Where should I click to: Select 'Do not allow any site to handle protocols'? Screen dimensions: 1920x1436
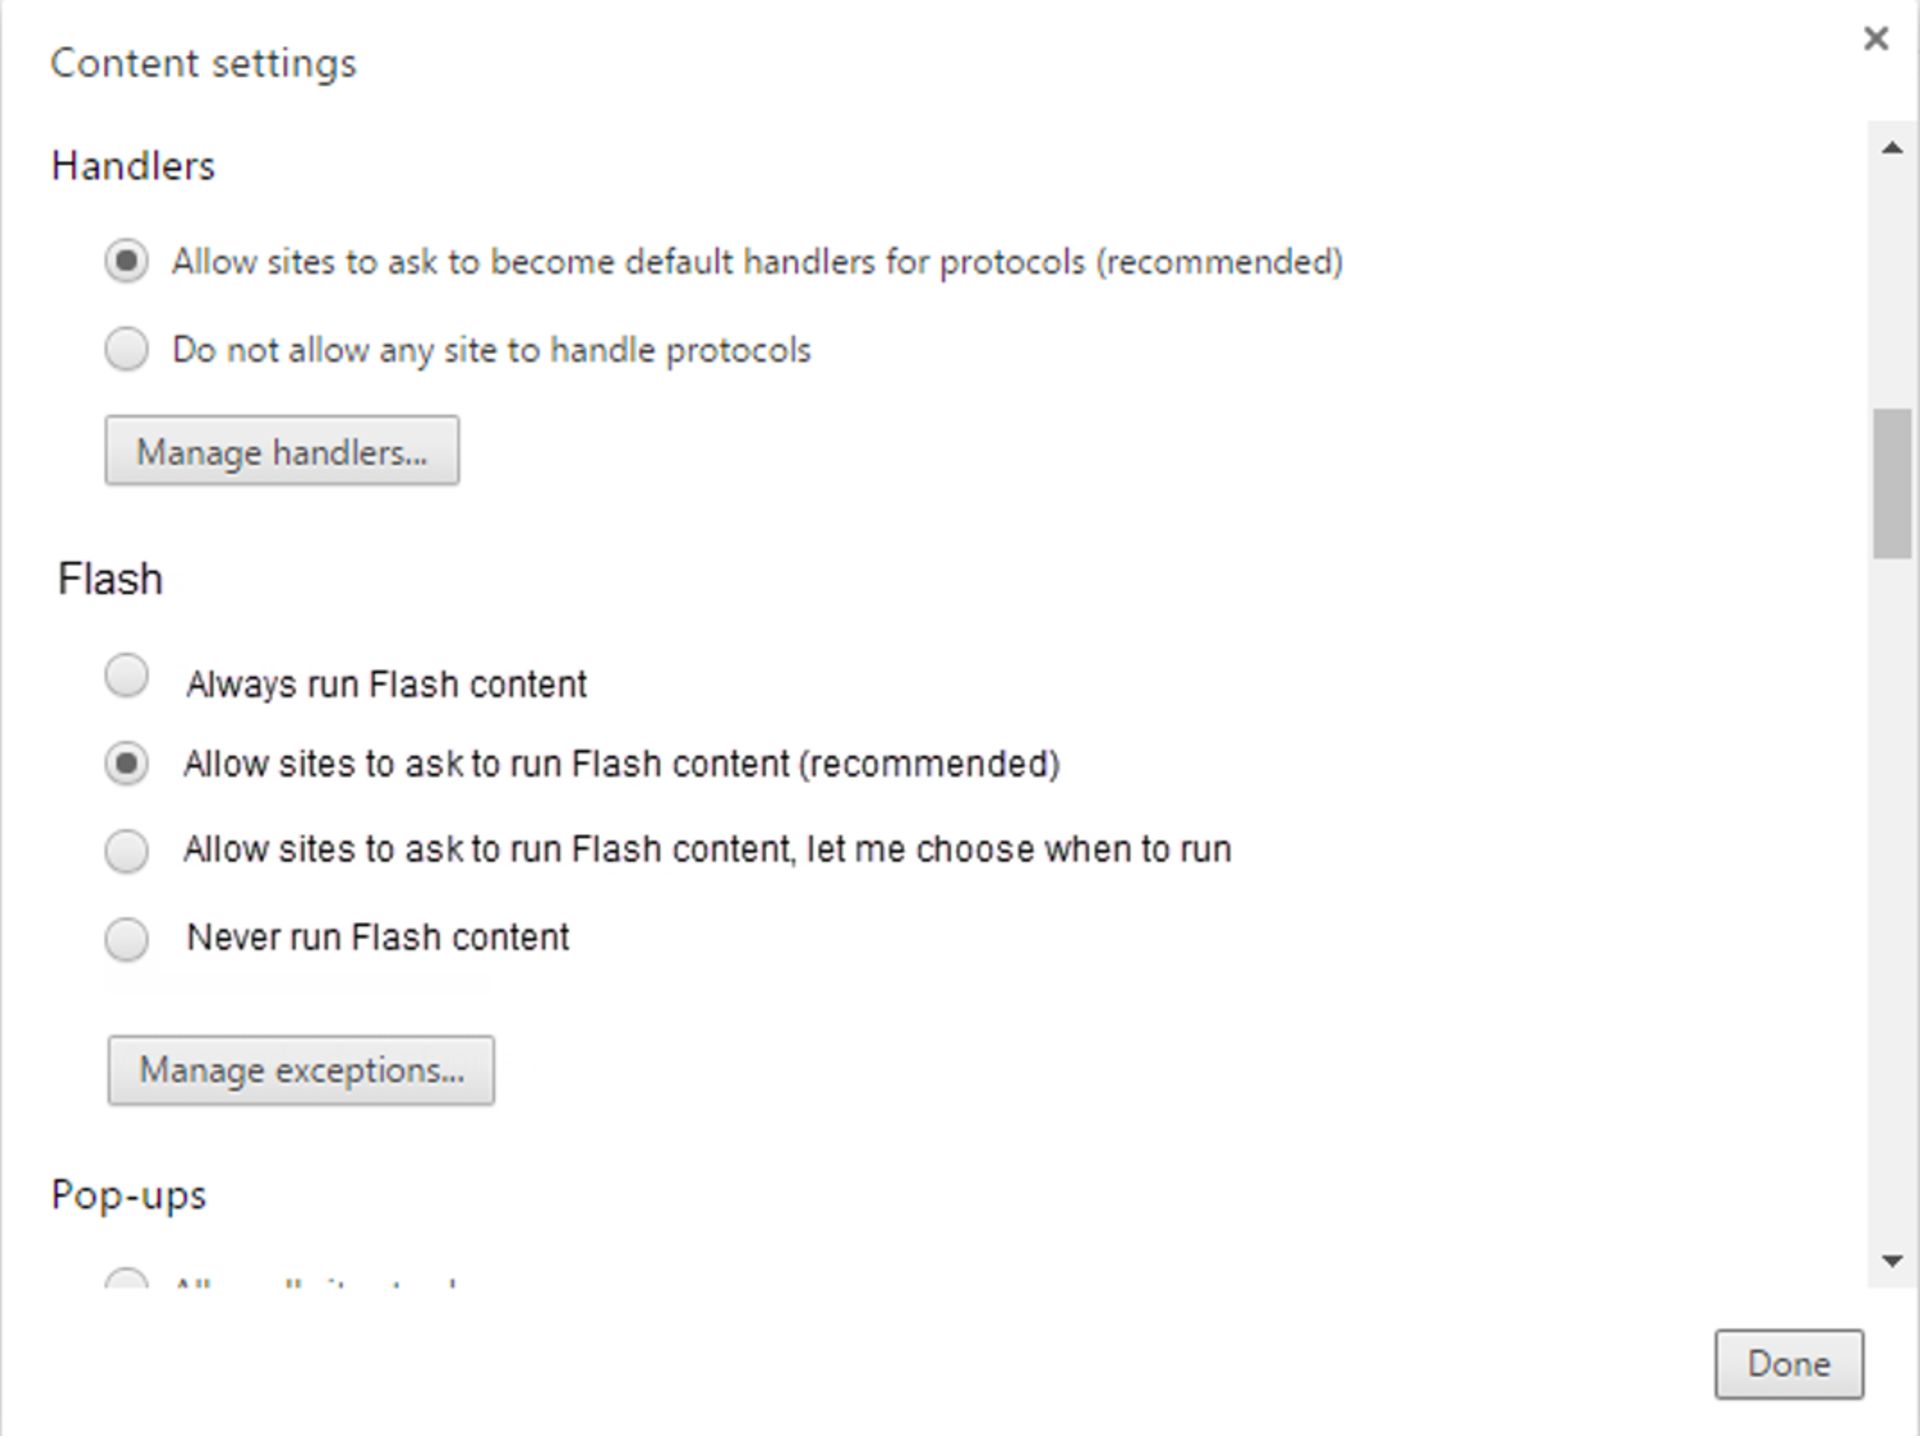[126, 349]
